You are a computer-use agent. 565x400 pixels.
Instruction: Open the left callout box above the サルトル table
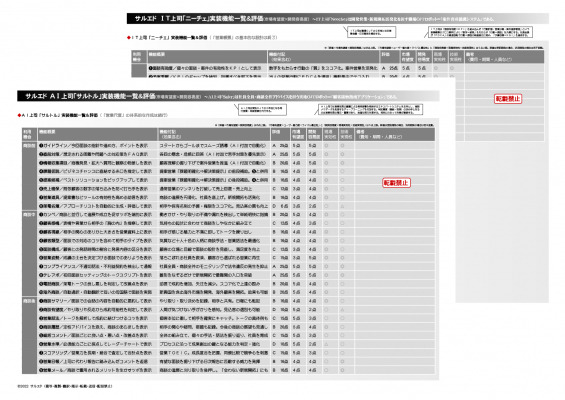click(262, 110)
